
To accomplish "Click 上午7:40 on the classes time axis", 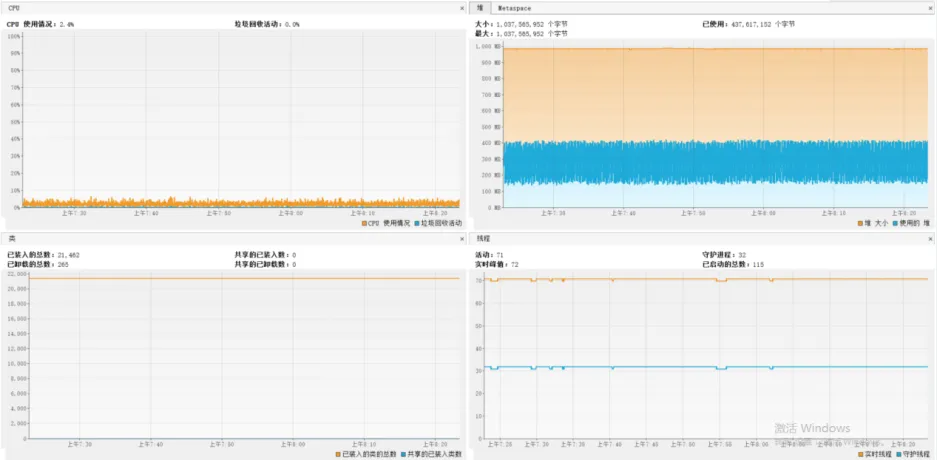I will click(x=151, y=444).
